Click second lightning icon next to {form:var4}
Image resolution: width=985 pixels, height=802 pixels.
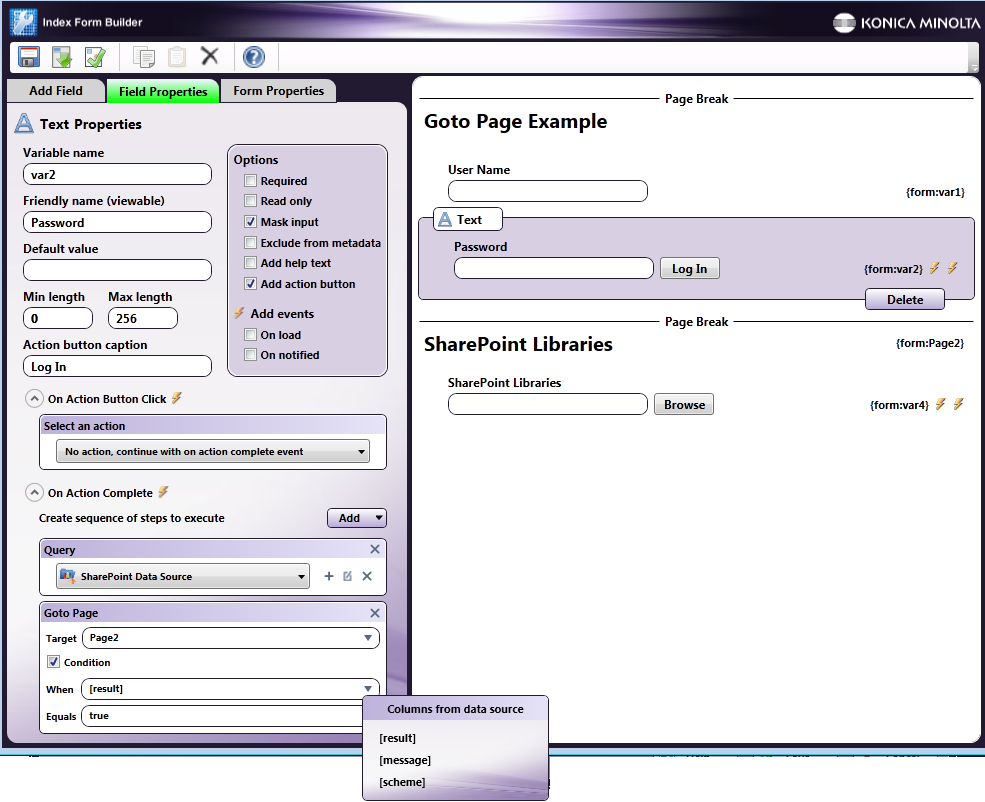(x=958, y=404)
